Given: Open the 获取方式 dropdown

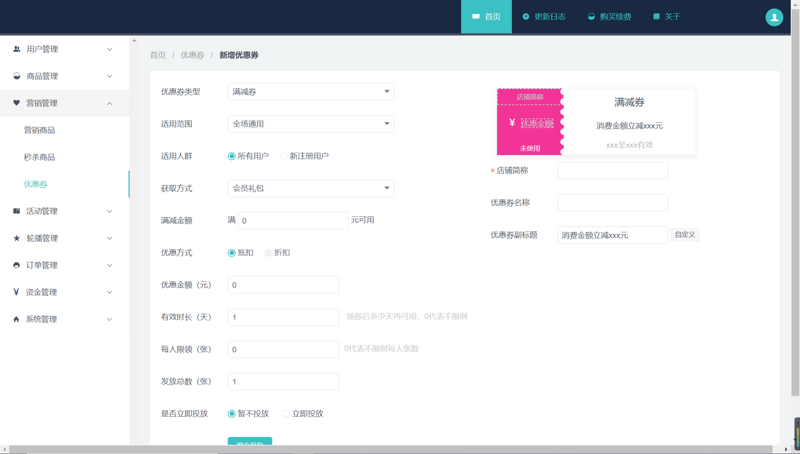Looking at the screenshot, I should 311,188.
